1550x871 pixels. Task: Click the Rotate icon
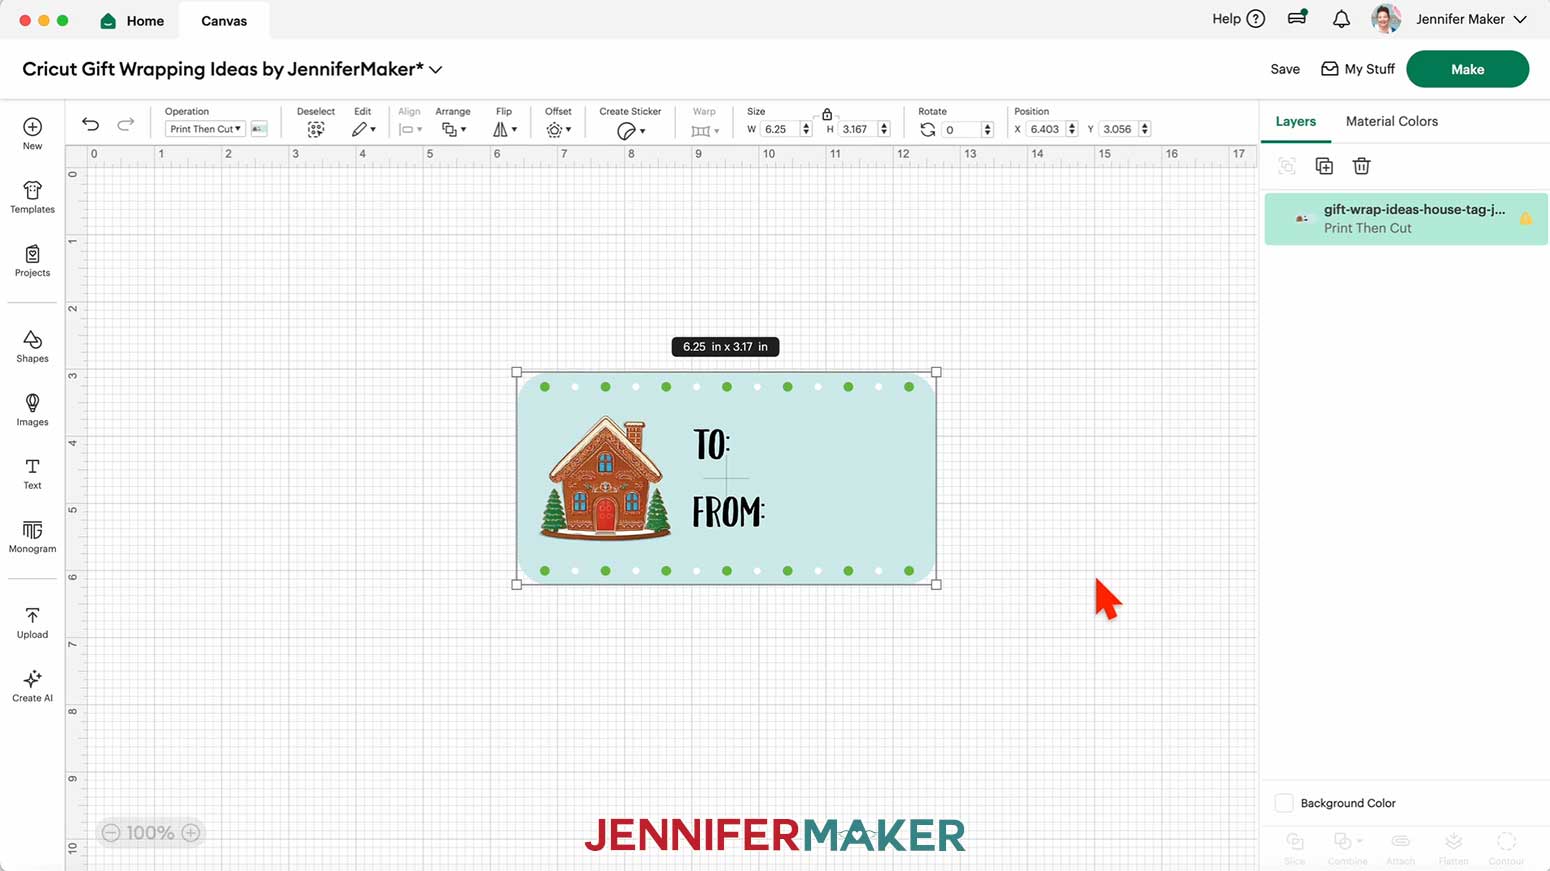pos(928,130)
